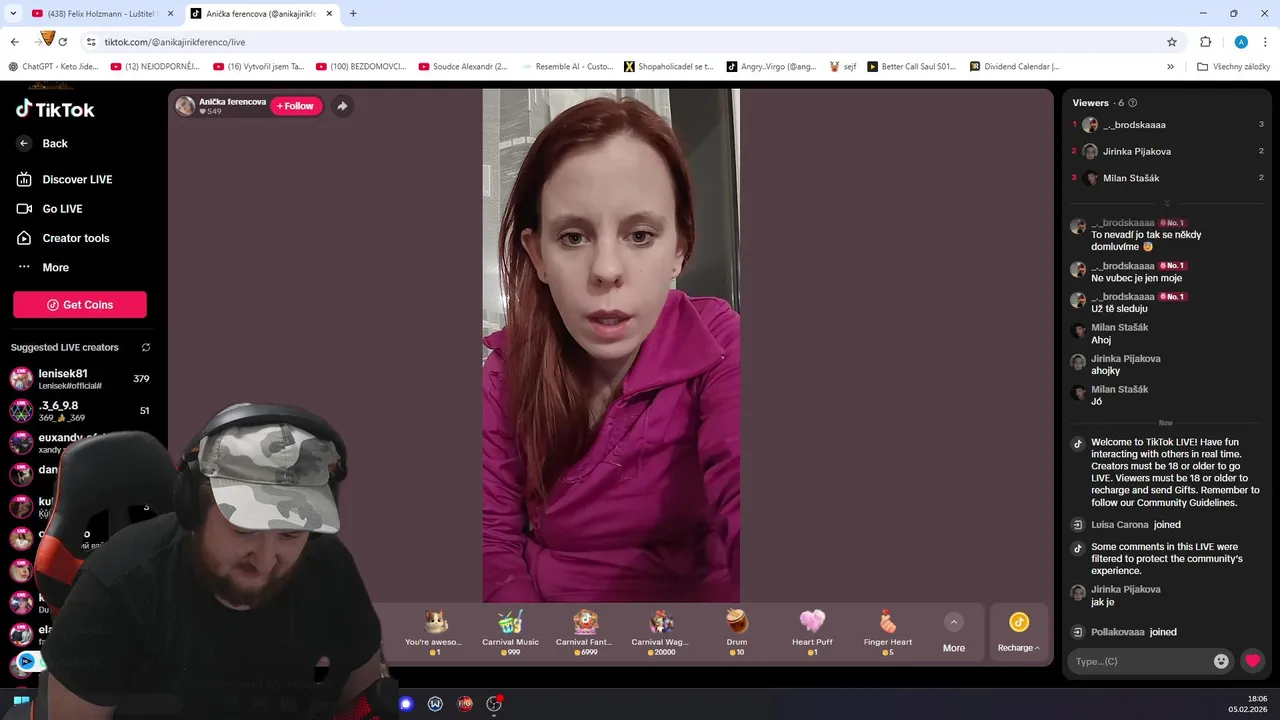Send the Finger Heart gift
1280x720 pixels.
[x=888, y=633]
